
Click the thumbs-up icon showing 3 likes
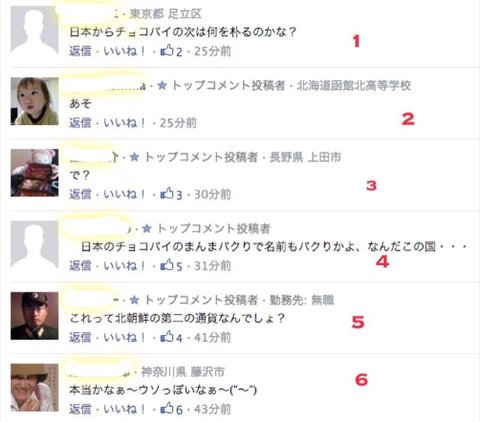167,193
